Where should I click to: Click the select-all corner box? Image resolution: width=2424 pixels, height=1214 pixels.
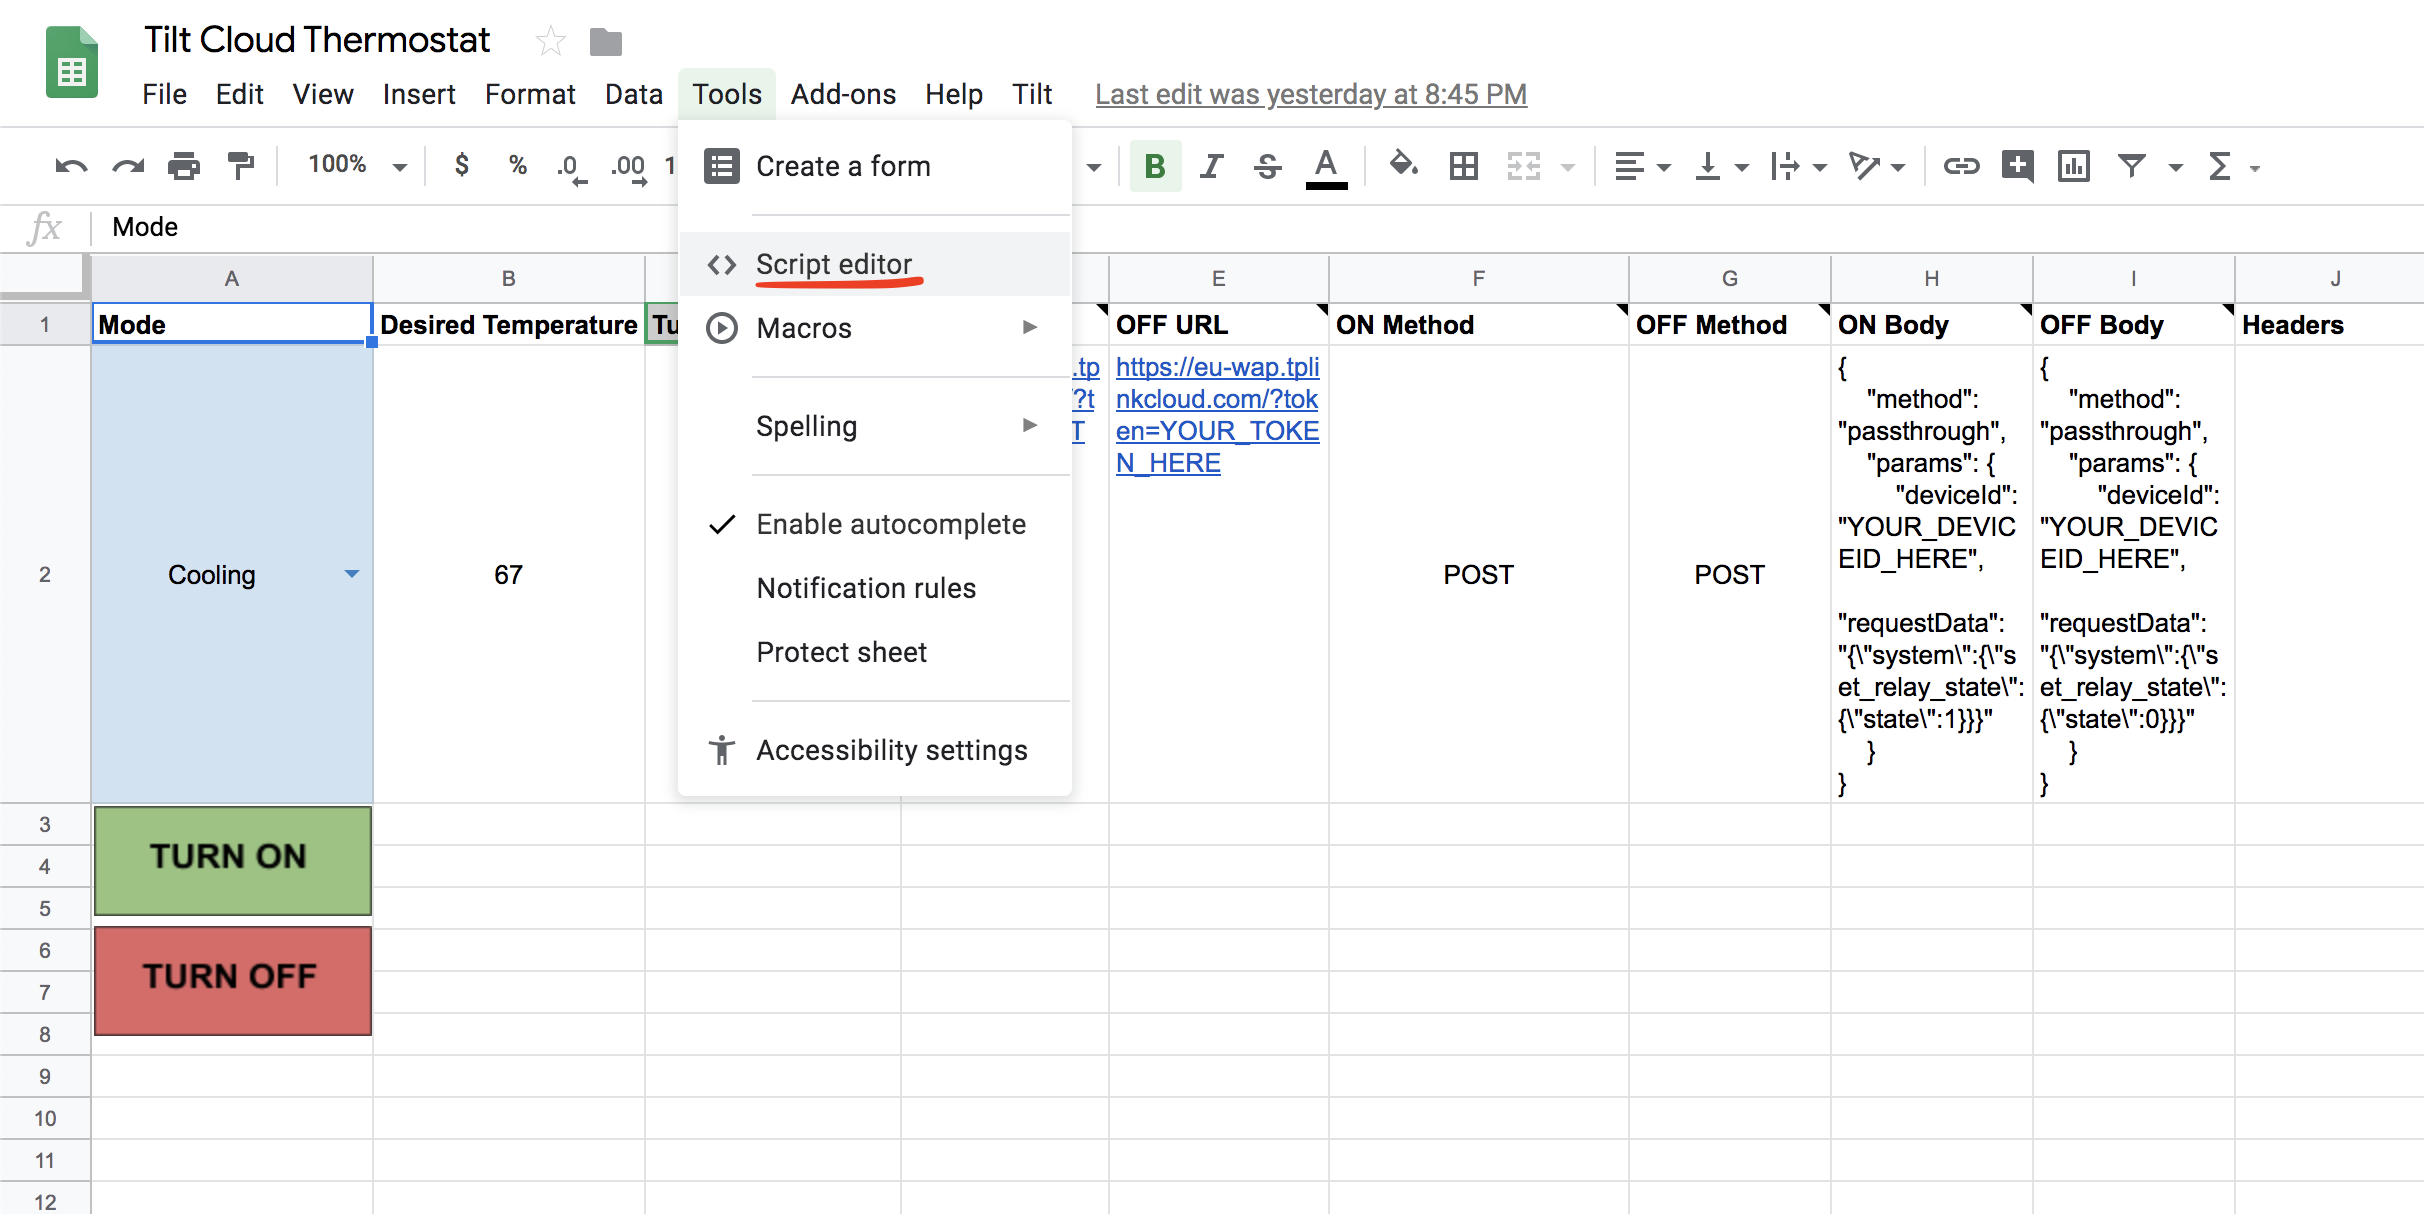coord(45,277)
